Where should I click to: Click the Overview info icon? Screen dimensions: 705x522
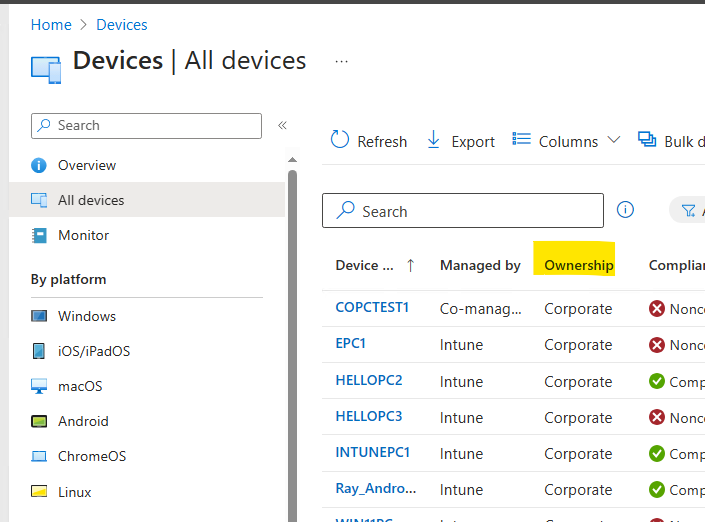39,165
